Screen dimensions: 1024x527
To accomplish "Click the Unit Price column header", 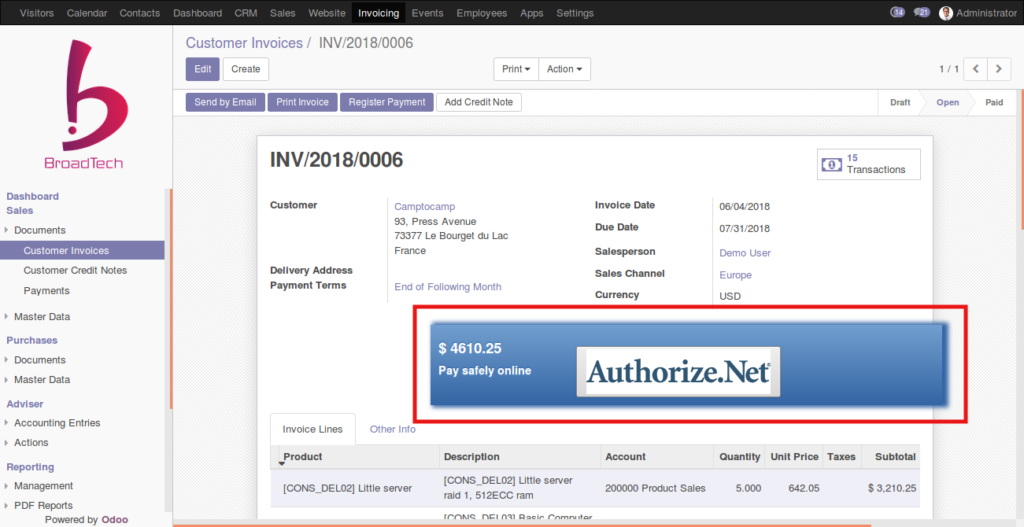I will (794, 456).
